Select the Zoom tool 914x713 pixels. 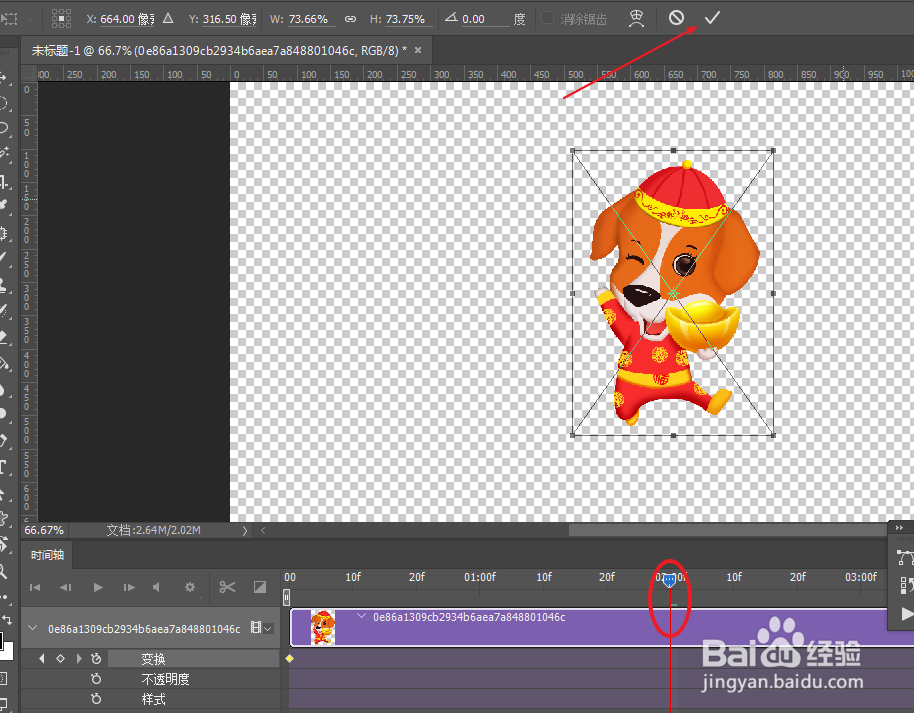pyautogui.click(x=10, y=569)
